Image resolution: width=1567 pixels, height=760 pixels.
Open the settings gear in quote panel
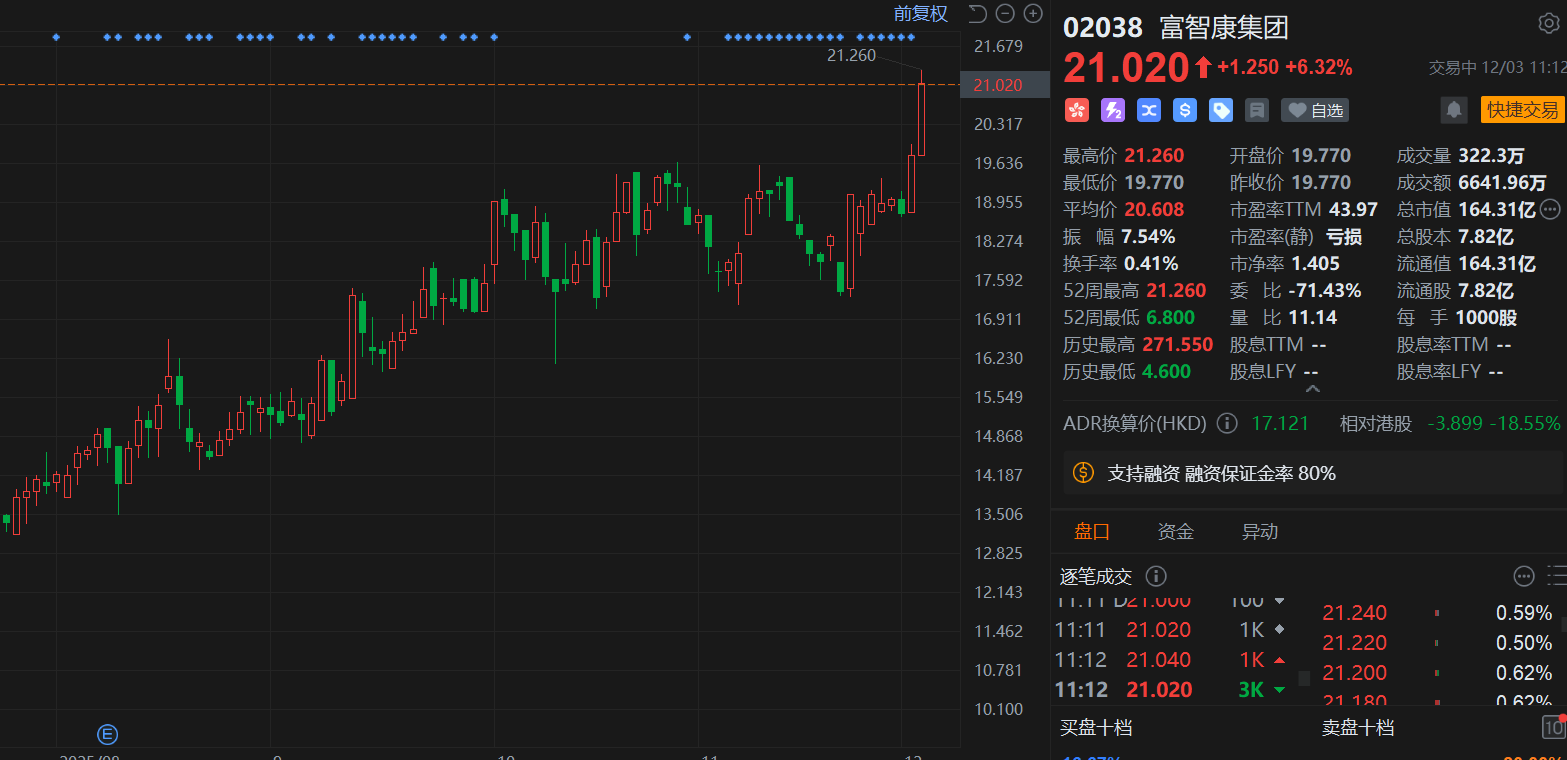pyautogui.click(x=1547, y=24)
